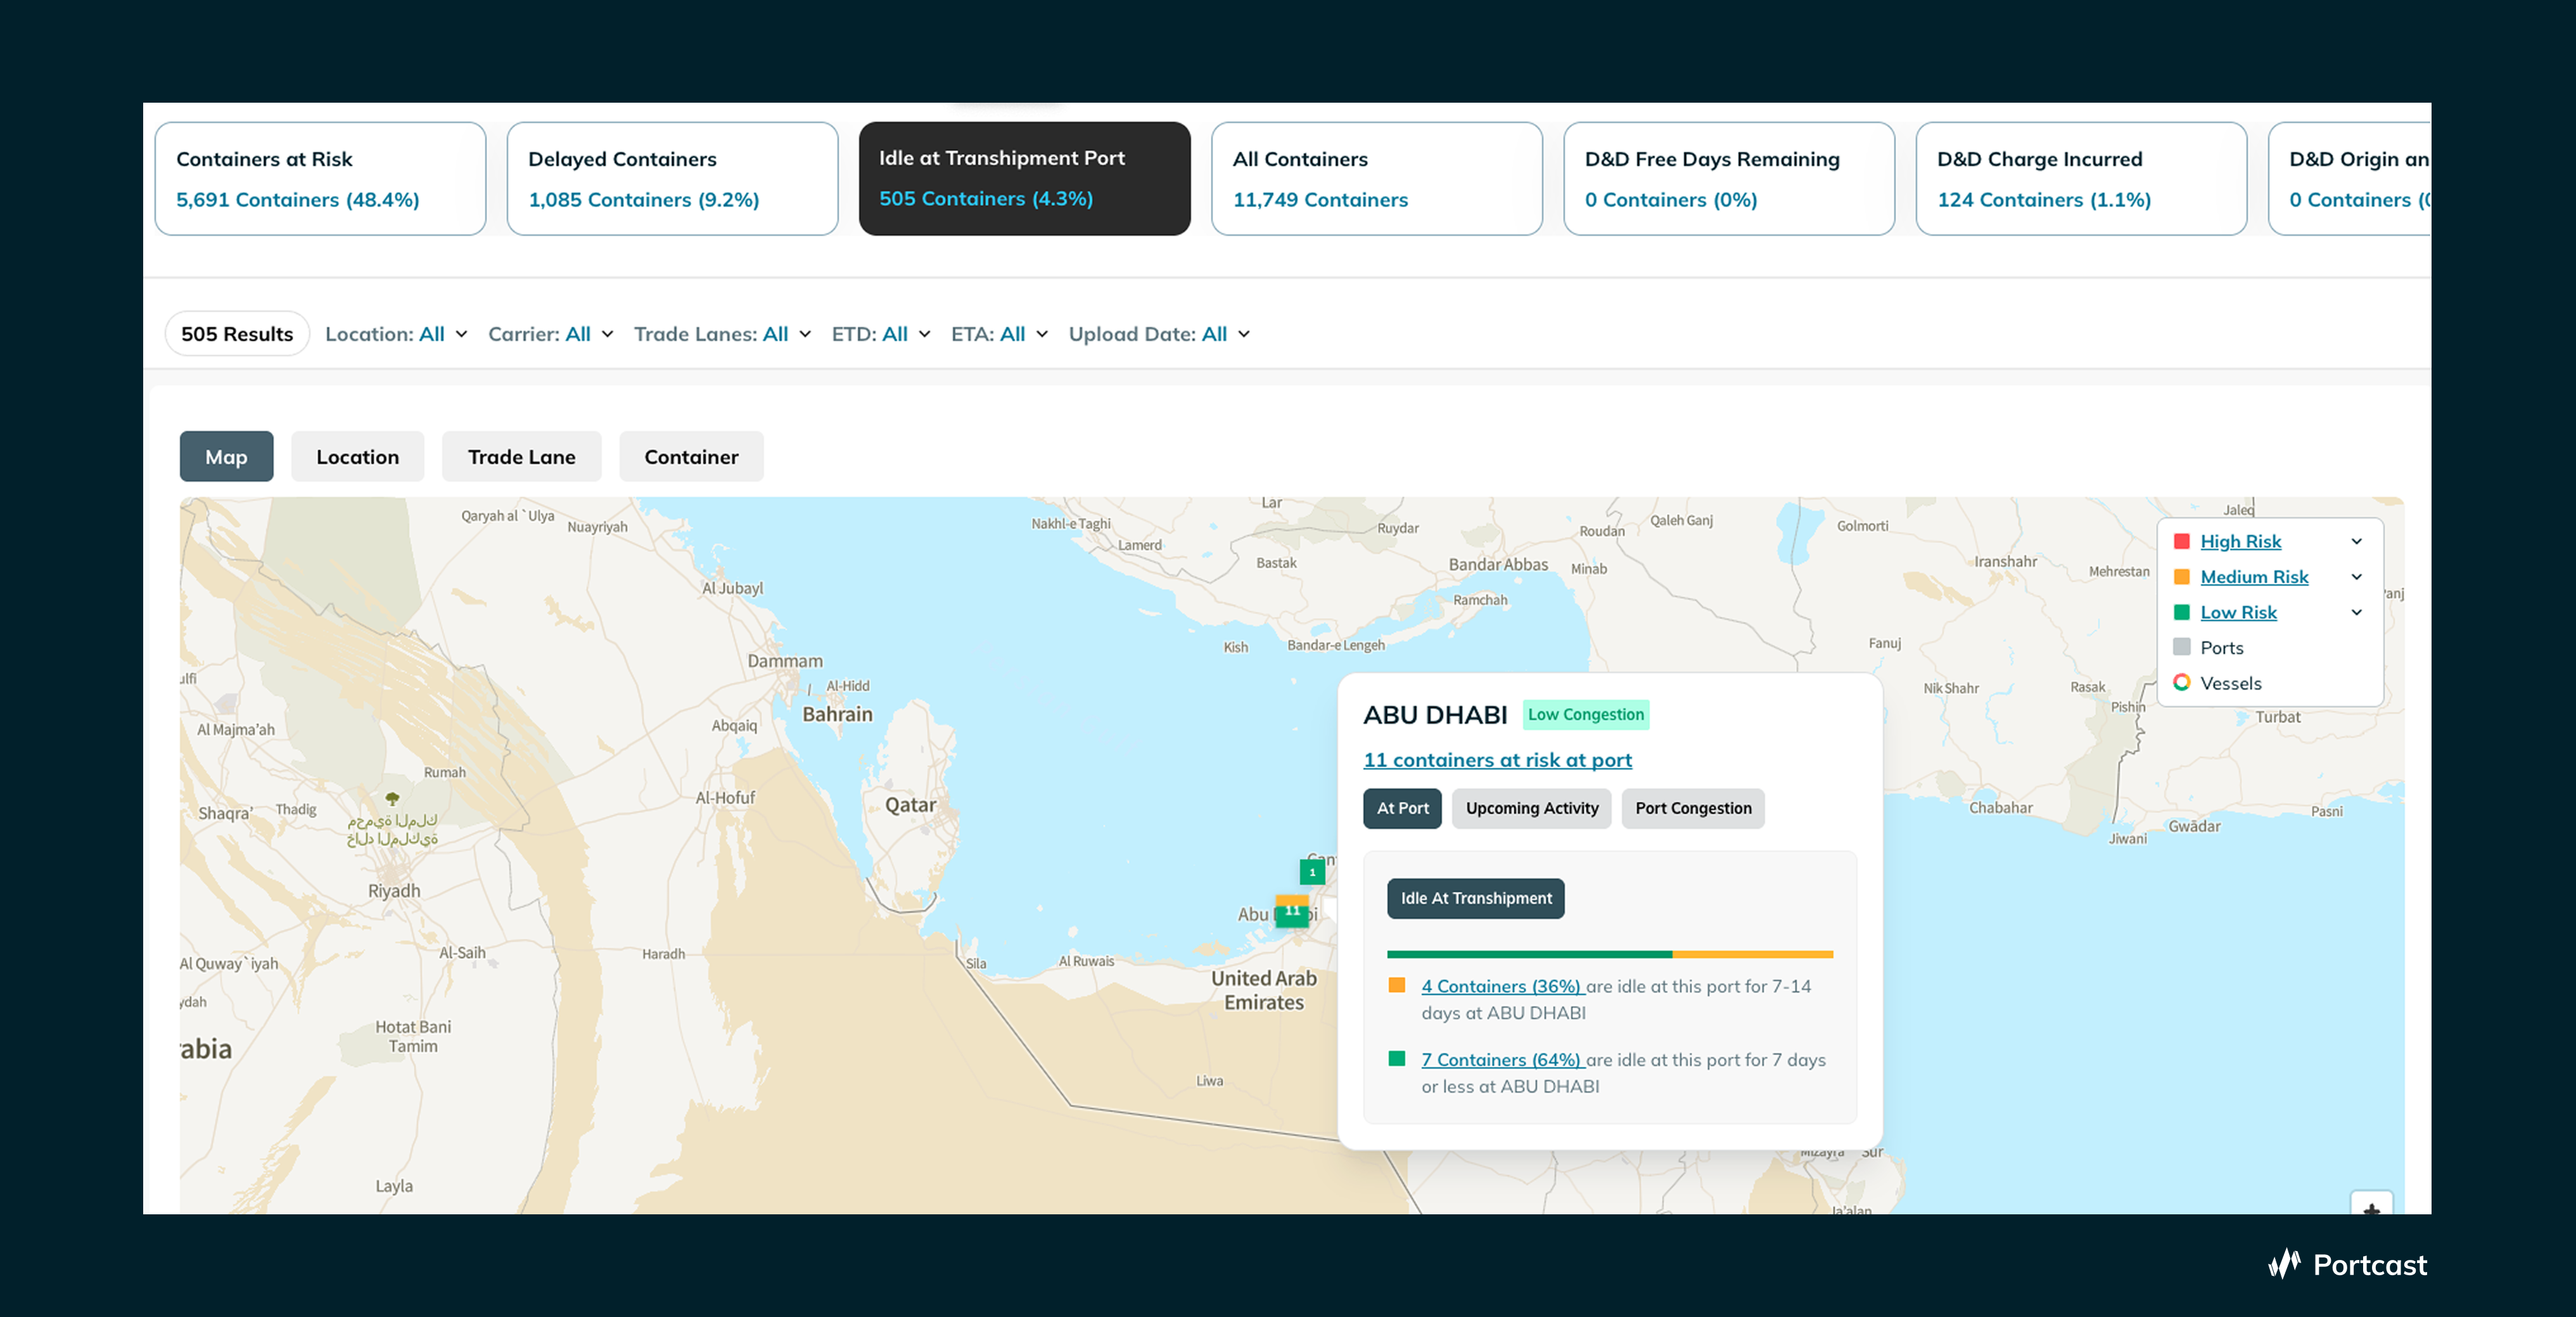Open the Location filter dropdown
This screenshot has width=2576, height=1317.
click(x=396, y=334)
